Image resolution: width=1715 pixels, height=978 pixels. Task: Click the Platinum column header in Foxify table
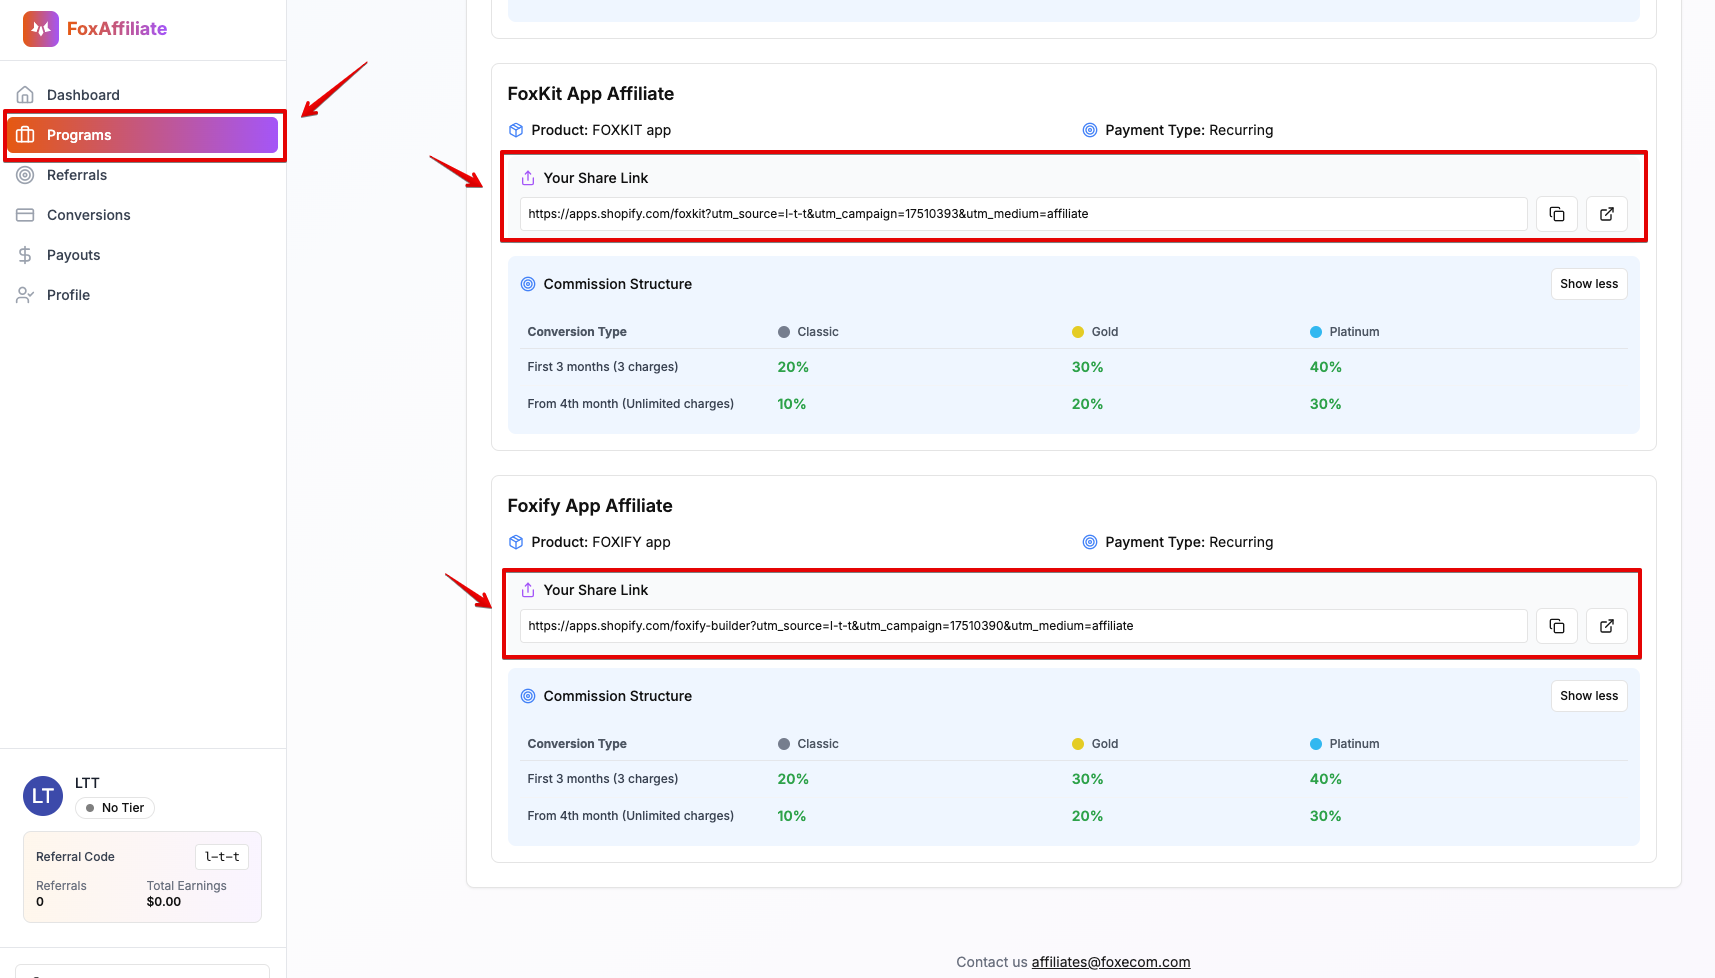click(1345, 744)
